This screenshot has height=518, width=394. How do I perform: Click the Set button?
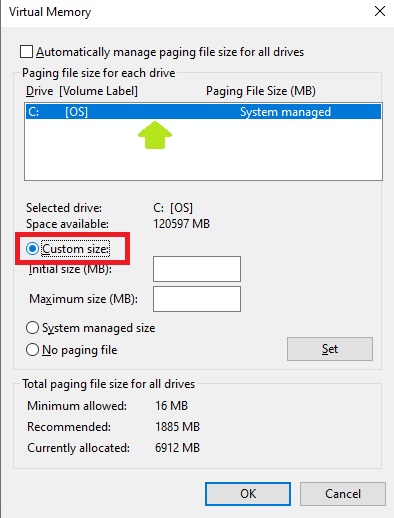pos(330,349)
